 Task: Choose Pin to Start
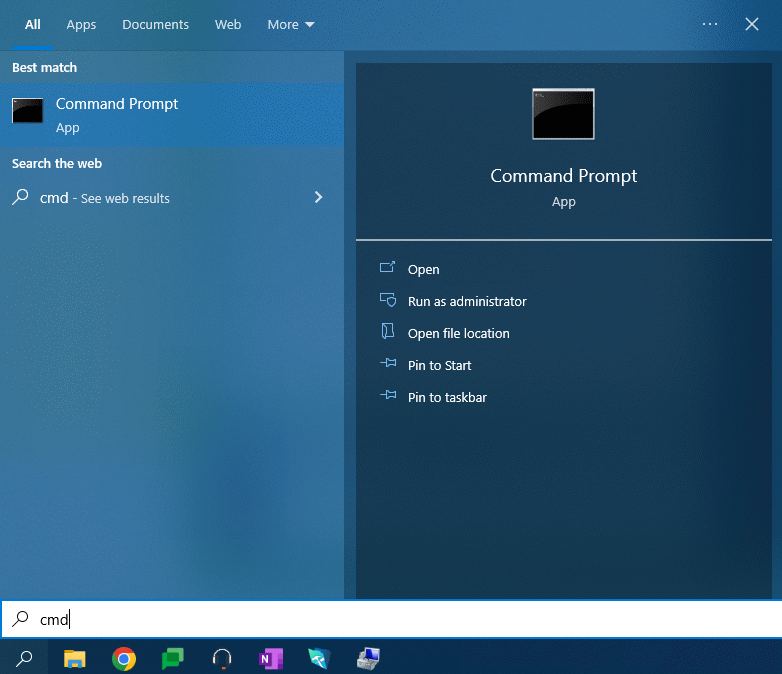[439, 365]
